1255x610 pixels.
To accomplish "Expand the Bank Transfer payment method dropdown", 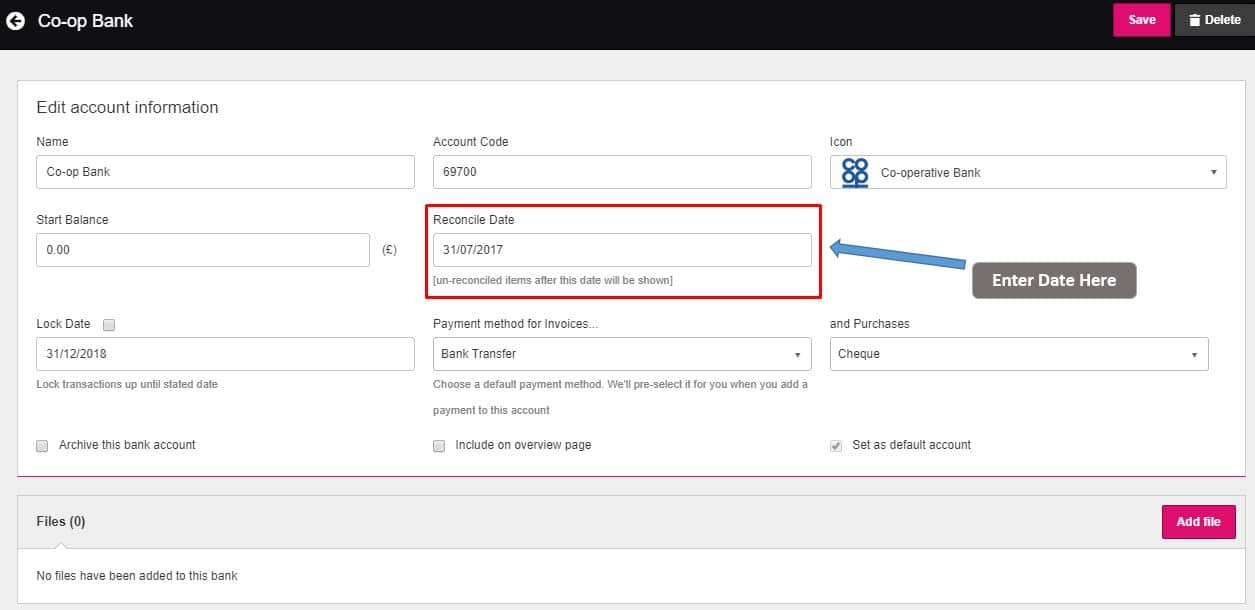I will pos(621,354).
